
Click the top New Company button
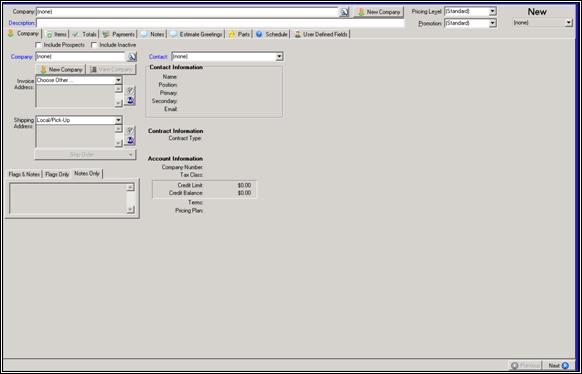[x=379, y=12]
